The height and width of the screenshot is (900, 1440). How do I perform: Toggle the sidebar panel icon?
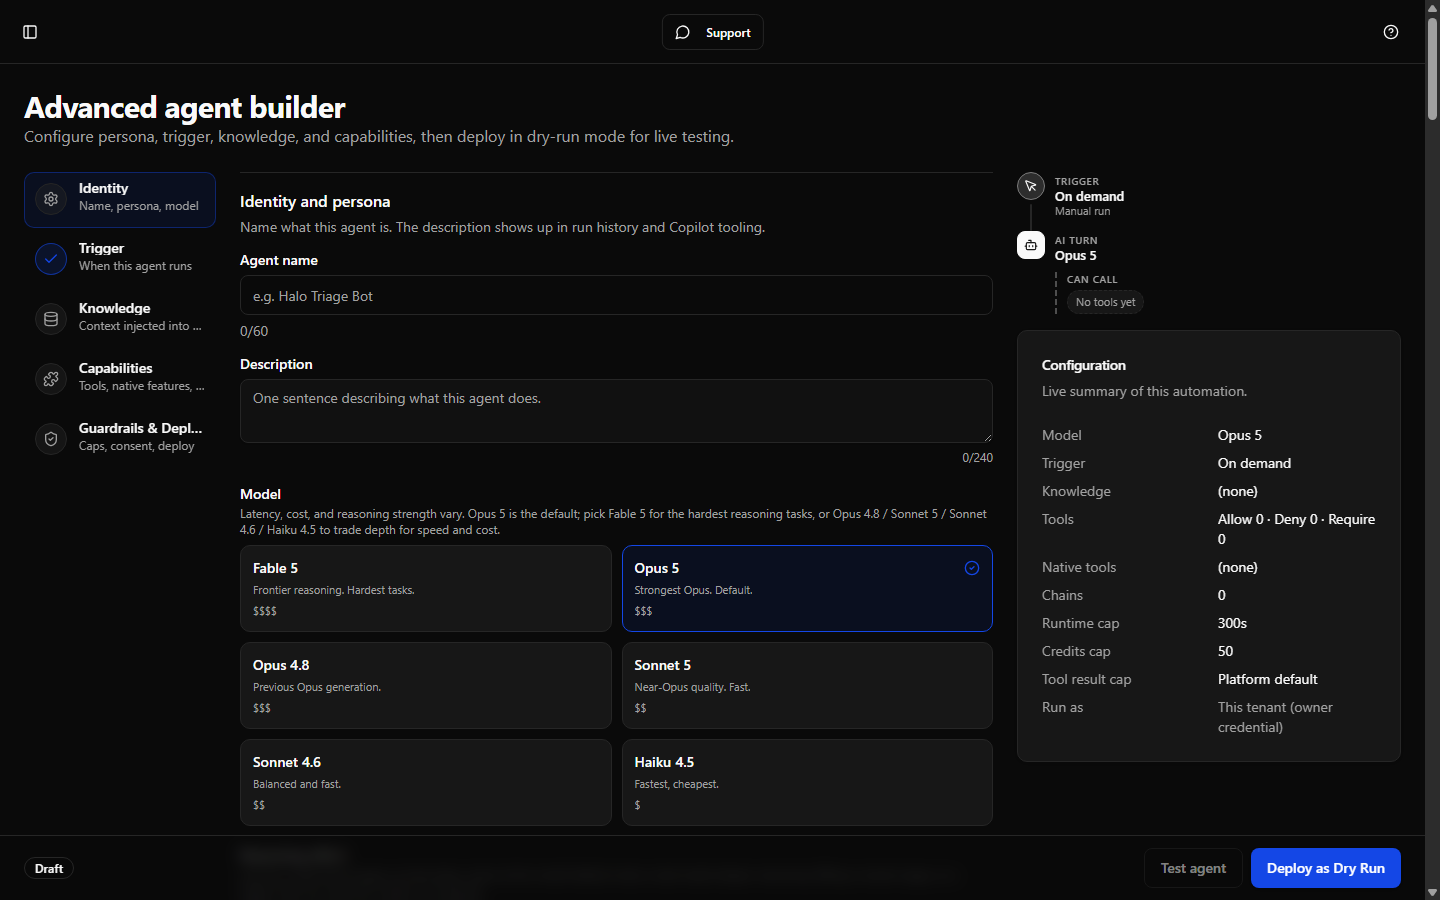[x=30, y=32]
